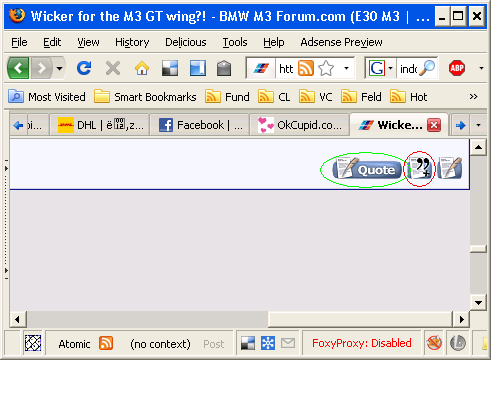491x396 pixels.
Task: Open the Most Visited bookmarks
Action: coord(47,97)
